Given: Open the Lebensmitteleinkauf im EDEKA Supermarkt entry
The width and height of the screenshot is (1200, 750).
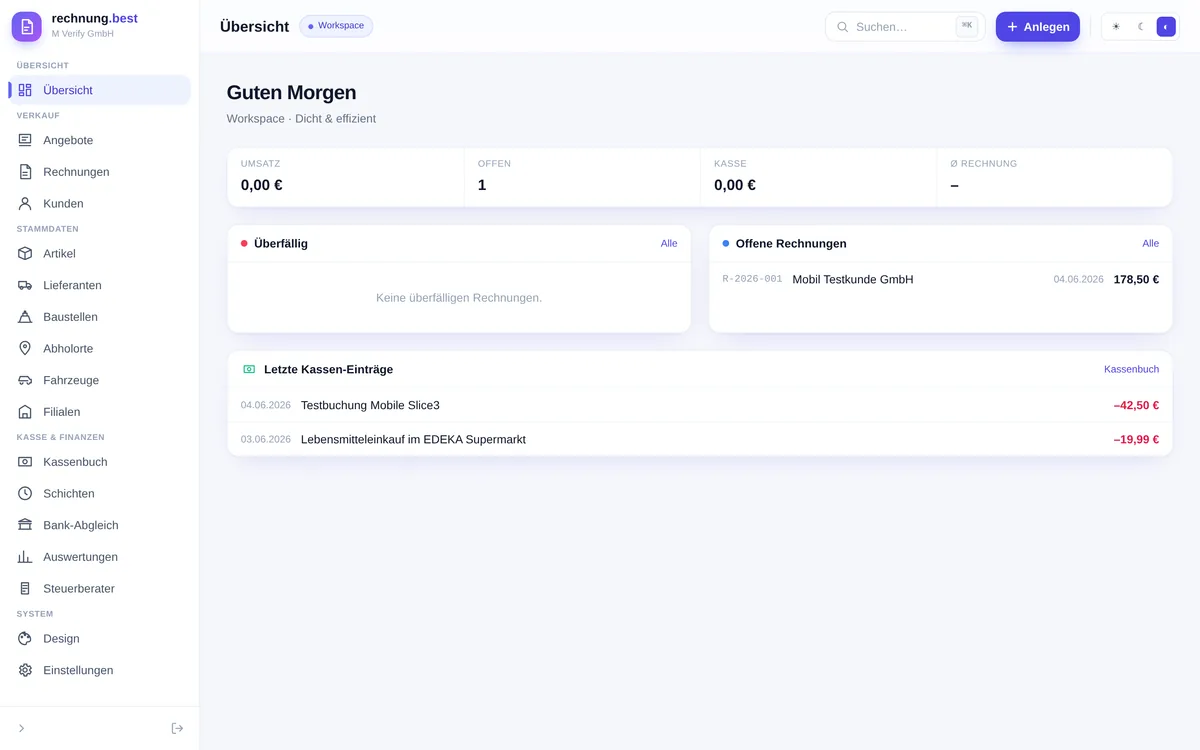Looking at the screenshot, I should pos(700,439).
